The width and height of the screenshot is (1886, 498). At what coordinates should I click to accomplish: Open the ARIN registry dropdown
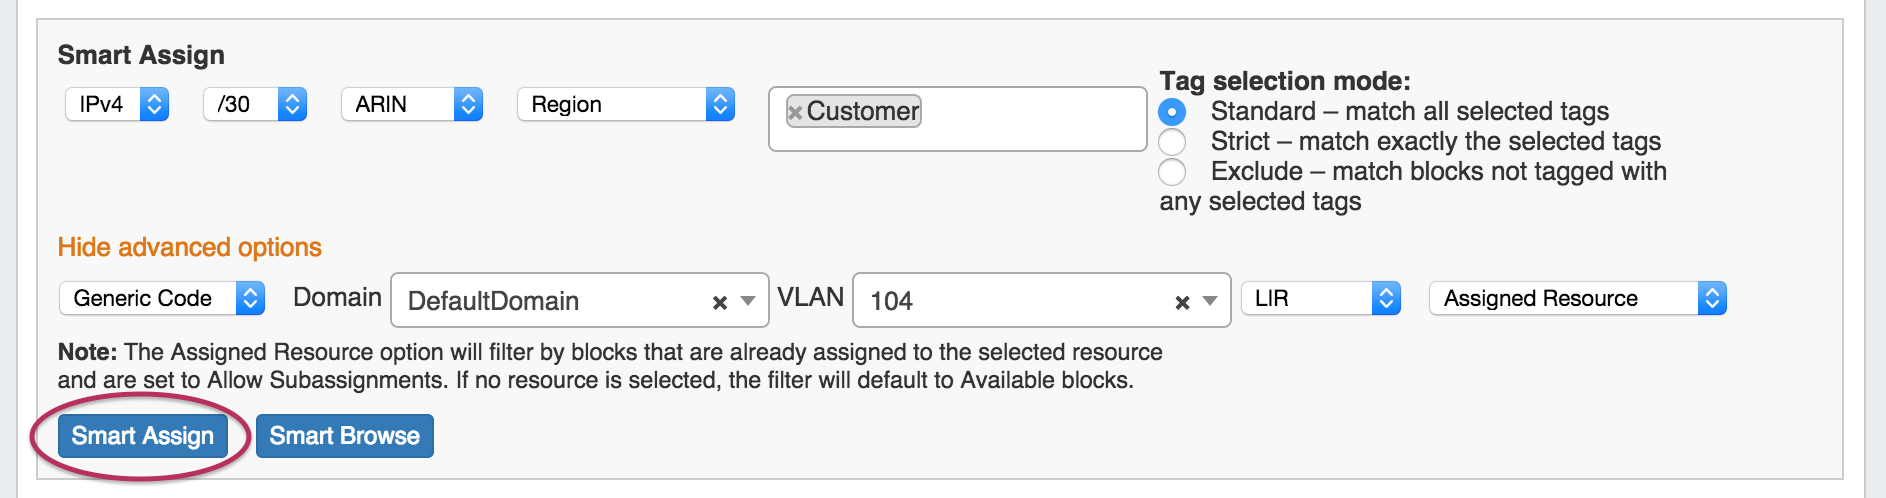pyautogui.click(x=412, y=104)
